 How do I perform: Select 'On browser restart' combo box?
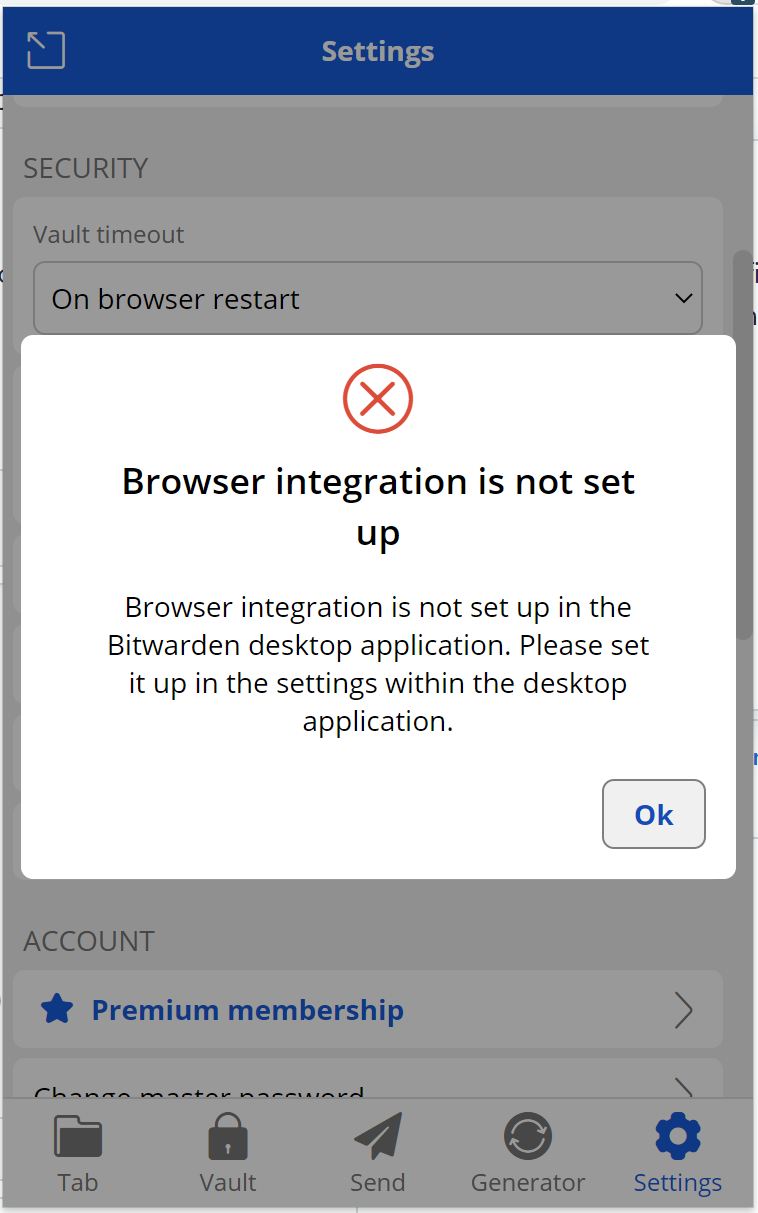click(x=368, y=297)
